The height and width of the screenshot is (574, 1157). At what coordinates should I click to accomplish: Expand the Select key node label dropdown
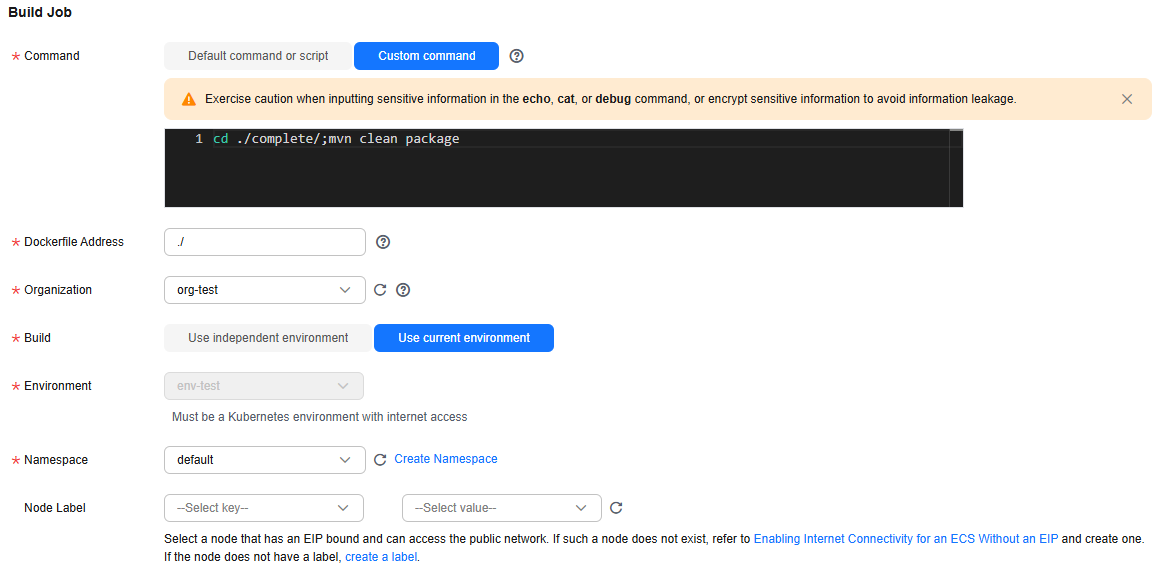pos(264,508)
